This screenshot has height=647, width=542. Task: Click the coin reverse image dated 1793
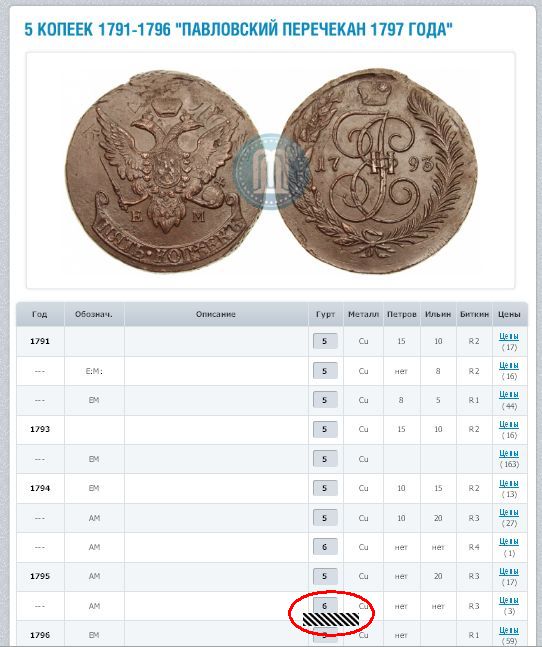point(376,170)
